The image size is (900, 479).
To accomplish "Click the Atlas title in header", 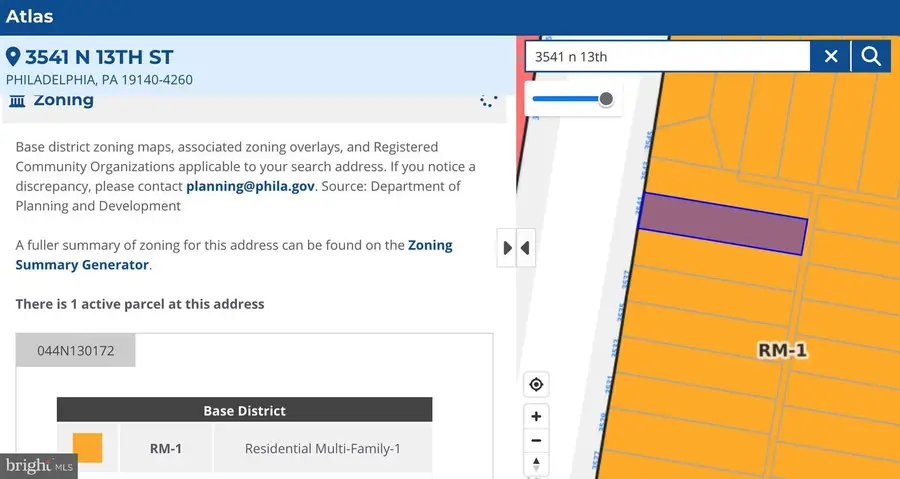I will [29, 16].
